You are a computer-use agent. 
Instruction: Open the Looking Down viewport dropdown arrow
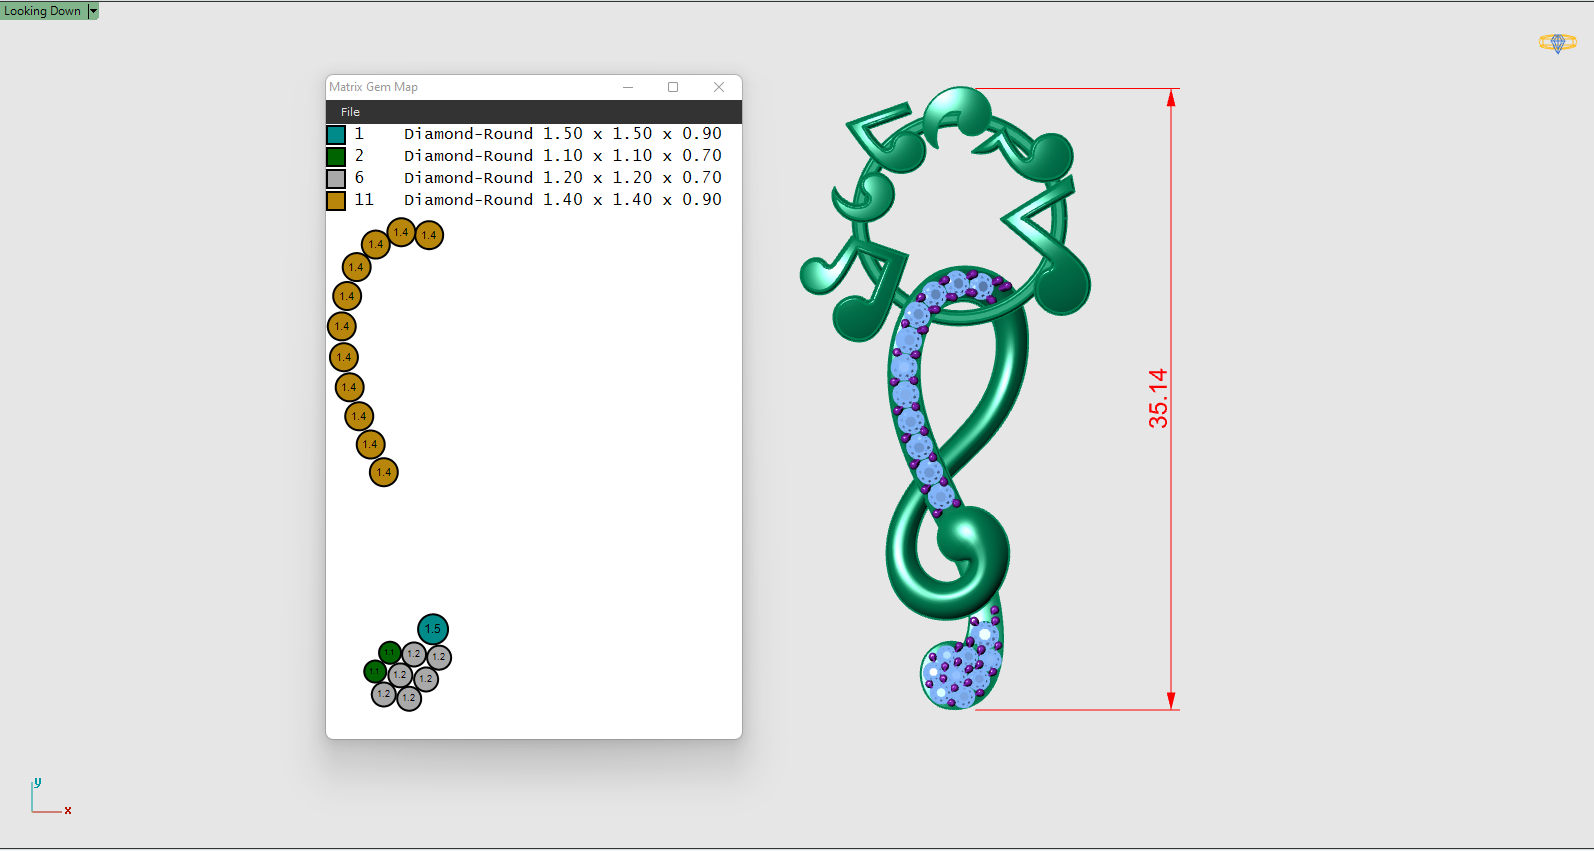pos(93,11)
